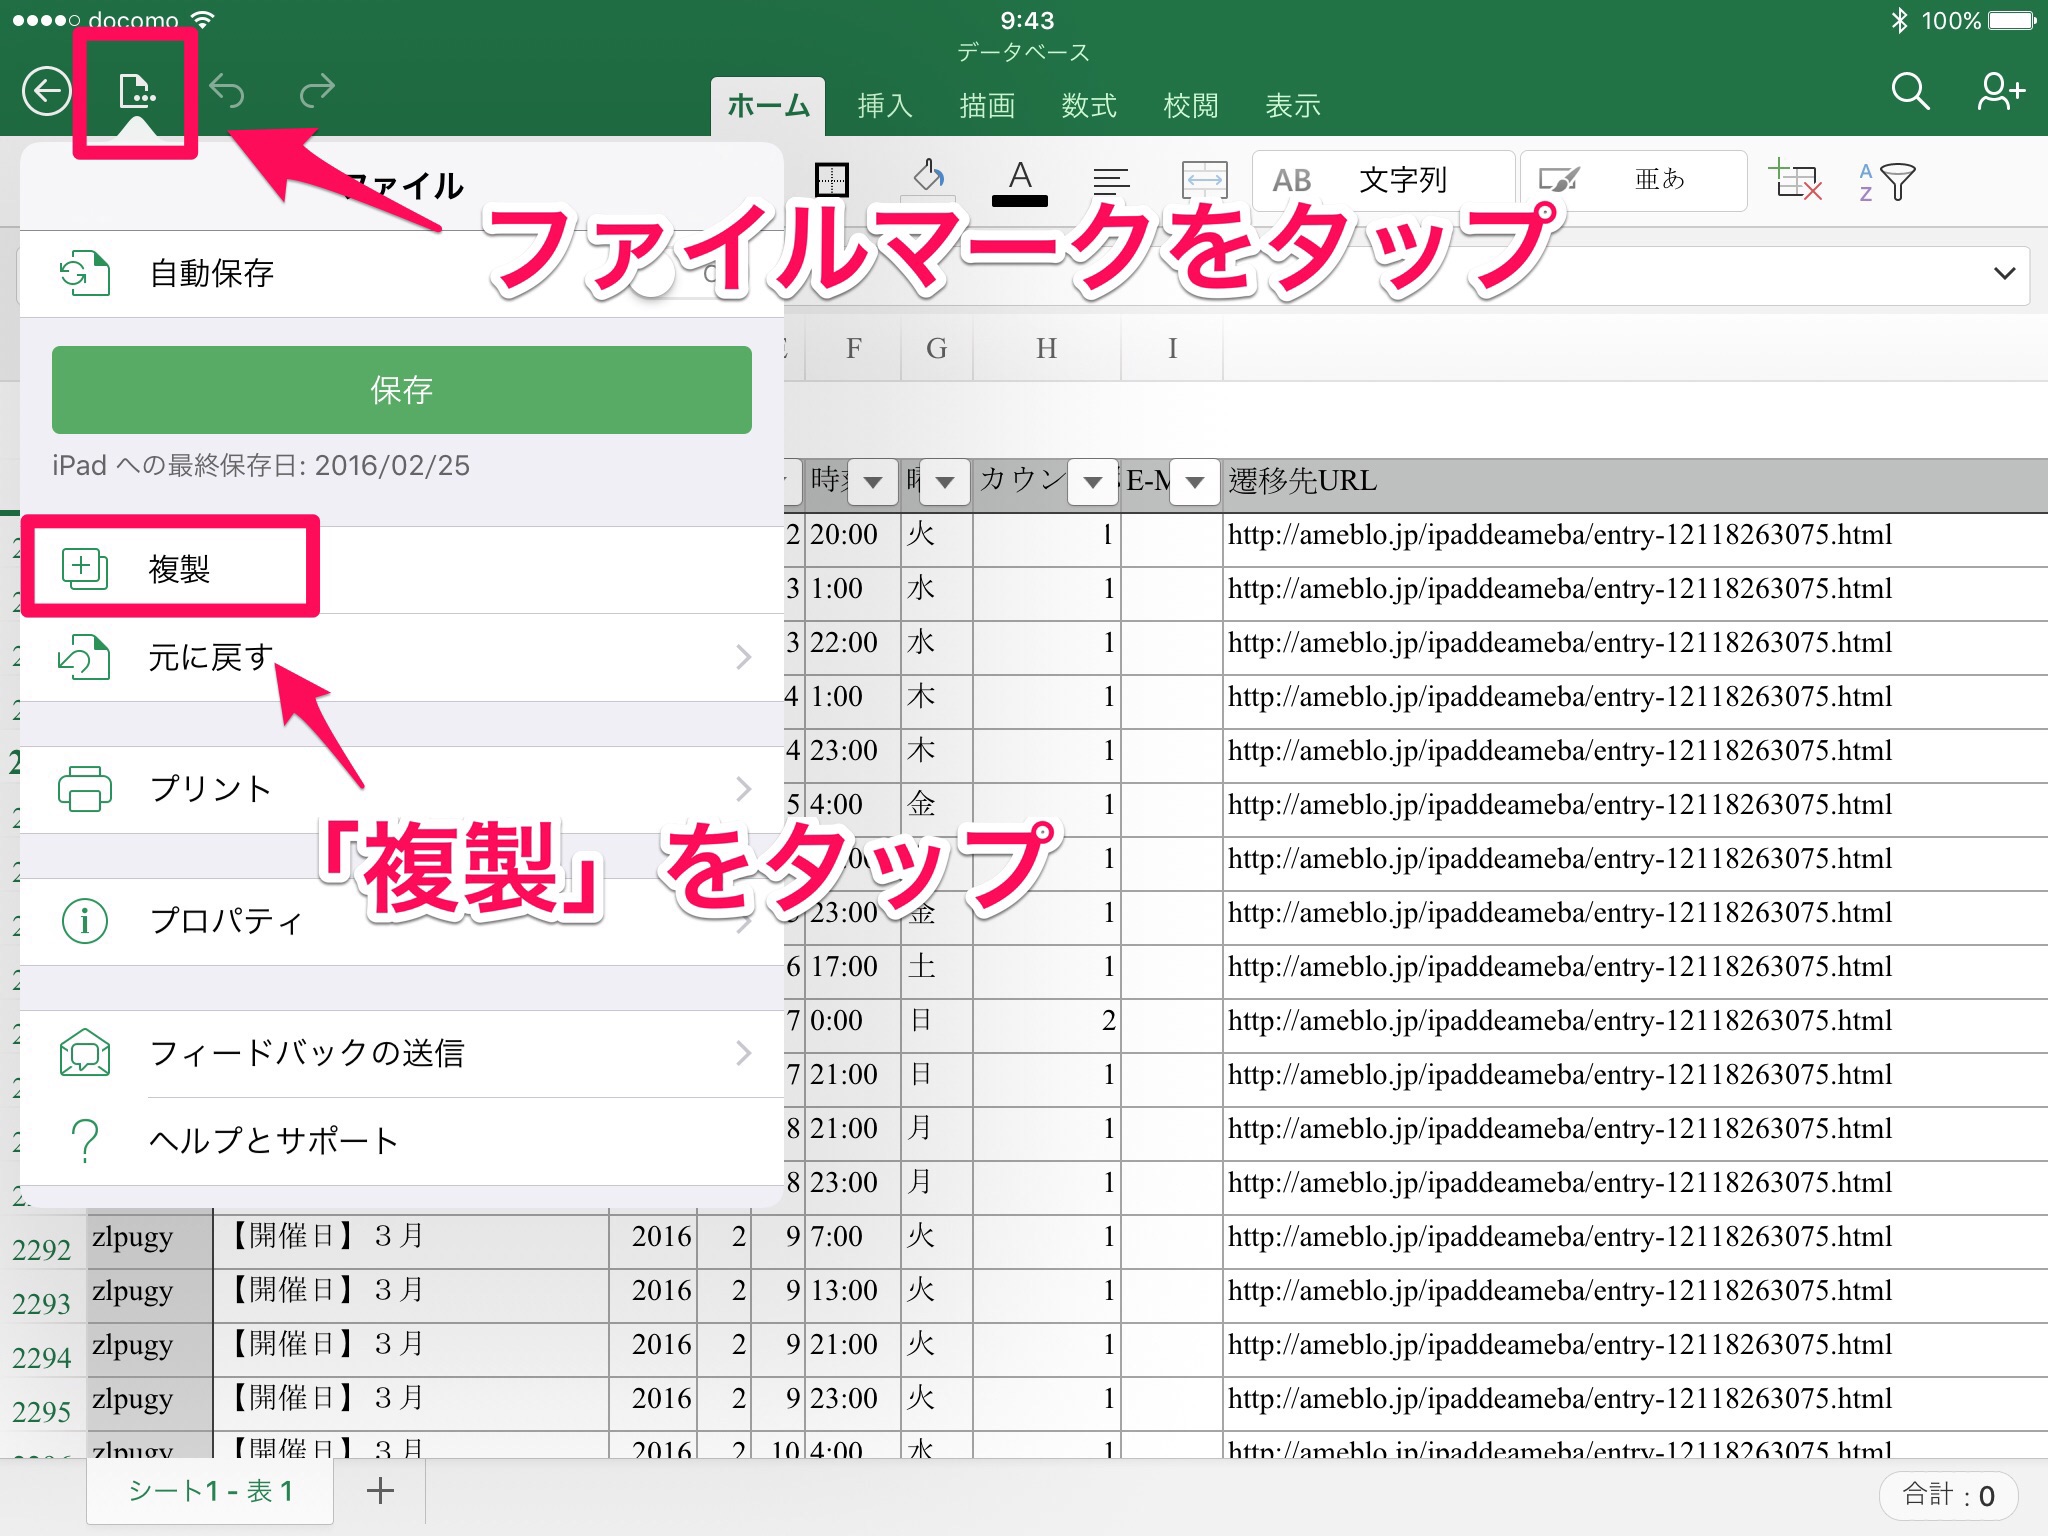Select 複製 in the file menu
Viewport: 2048px width, 1536px height.
(x=180, y=569)
